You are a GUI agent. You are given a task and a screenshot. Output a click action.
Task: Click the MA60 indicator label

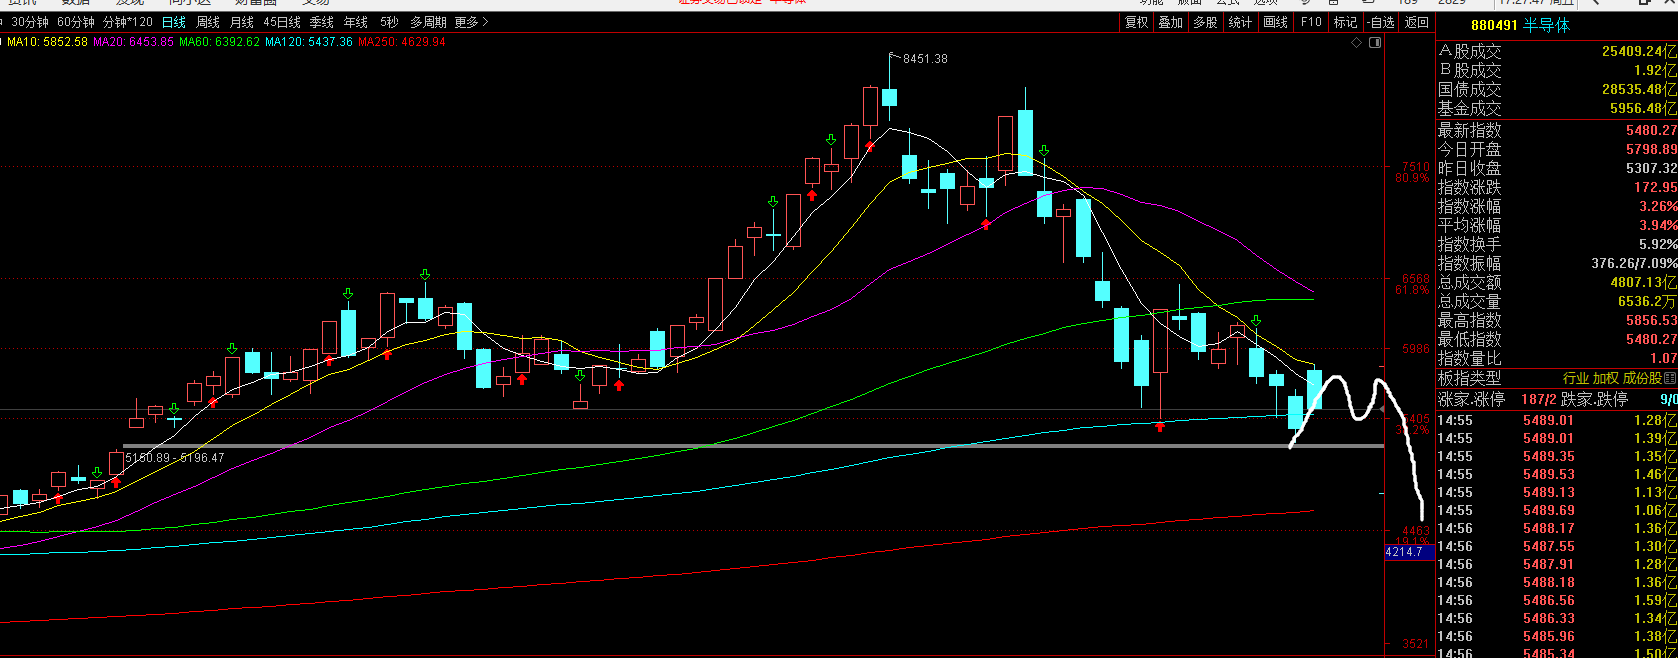220,42
